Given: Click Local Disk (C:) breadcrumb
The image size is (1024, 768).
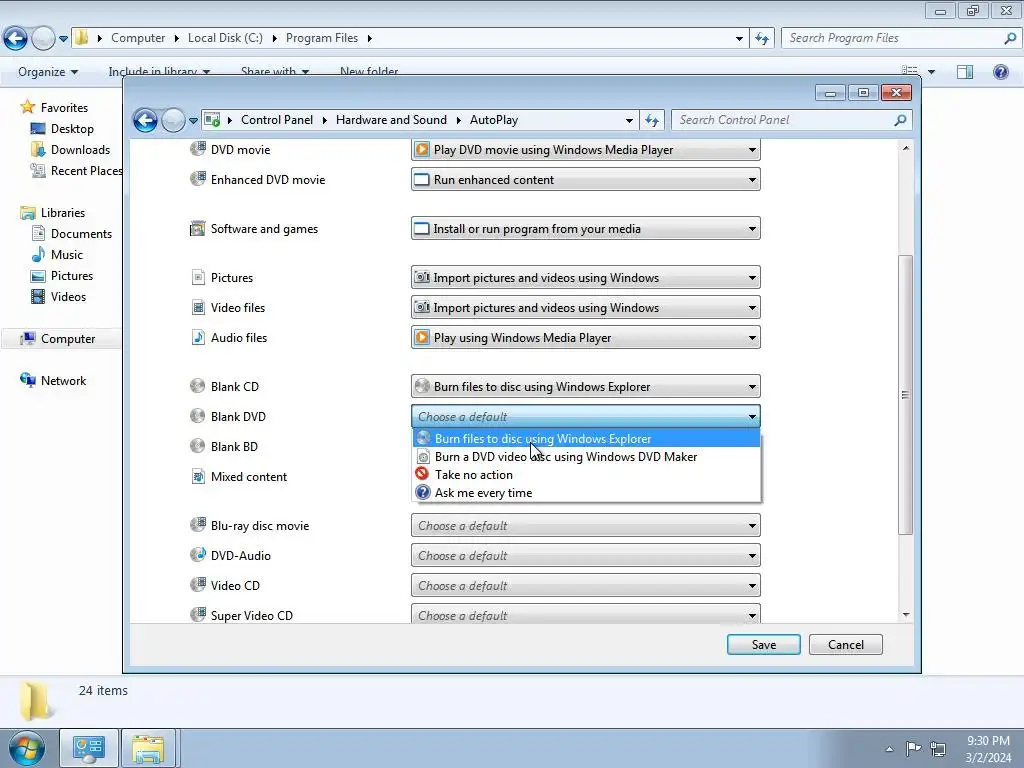Looking at the screenshot, I should 225,38.
